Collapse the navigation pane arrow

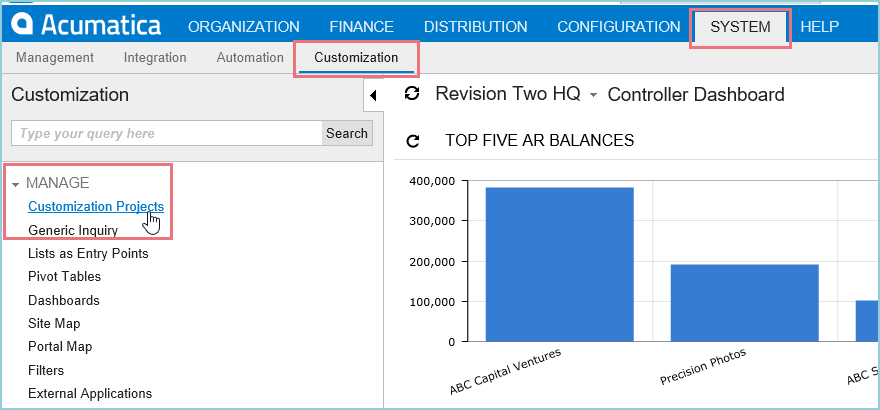point(373,96)
